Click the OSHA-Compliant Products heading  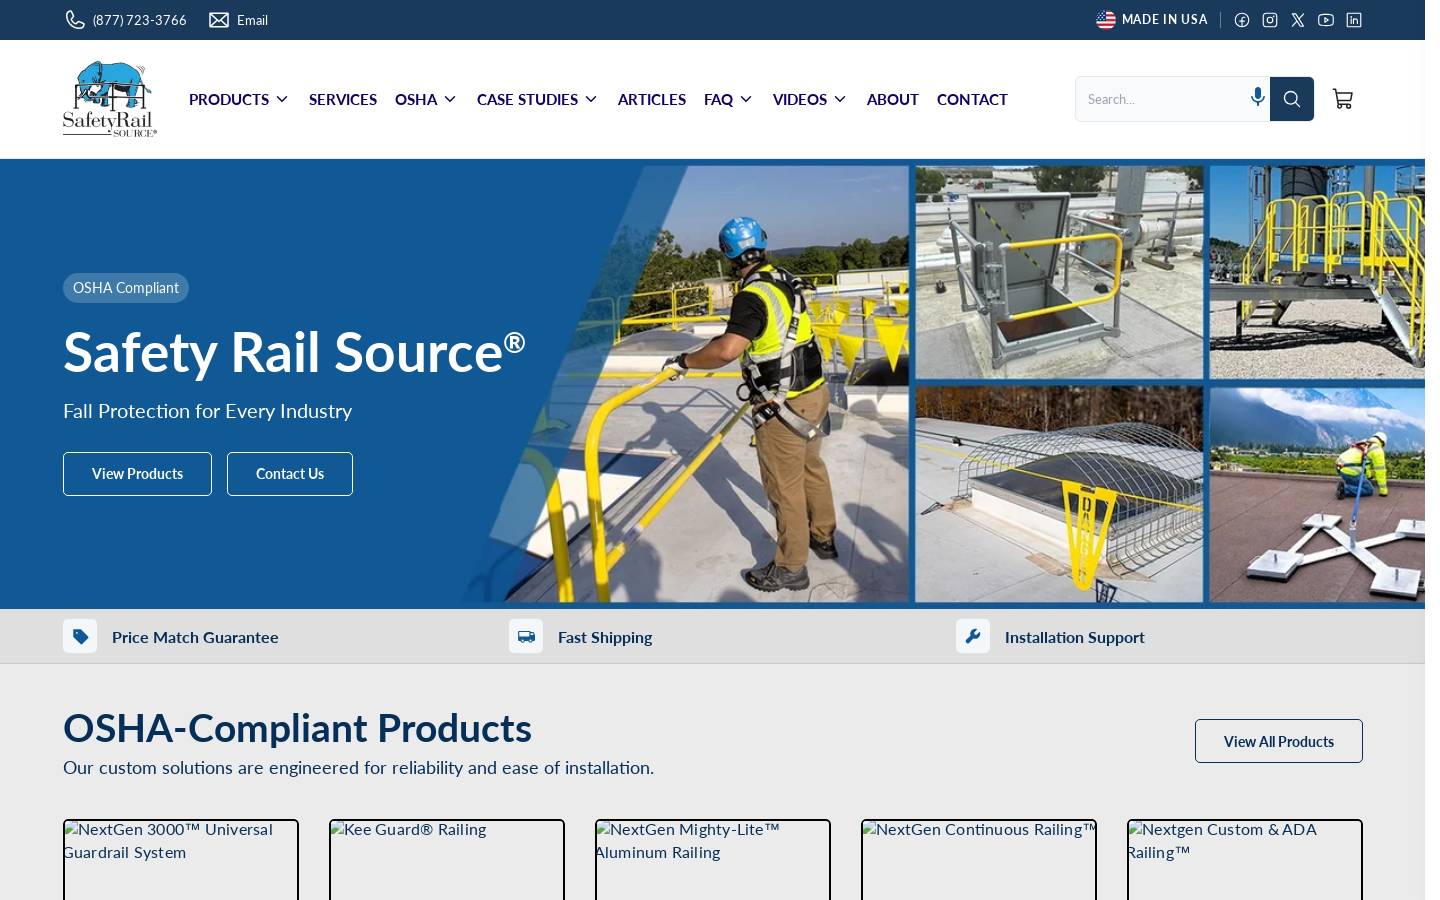click(297, 728)
